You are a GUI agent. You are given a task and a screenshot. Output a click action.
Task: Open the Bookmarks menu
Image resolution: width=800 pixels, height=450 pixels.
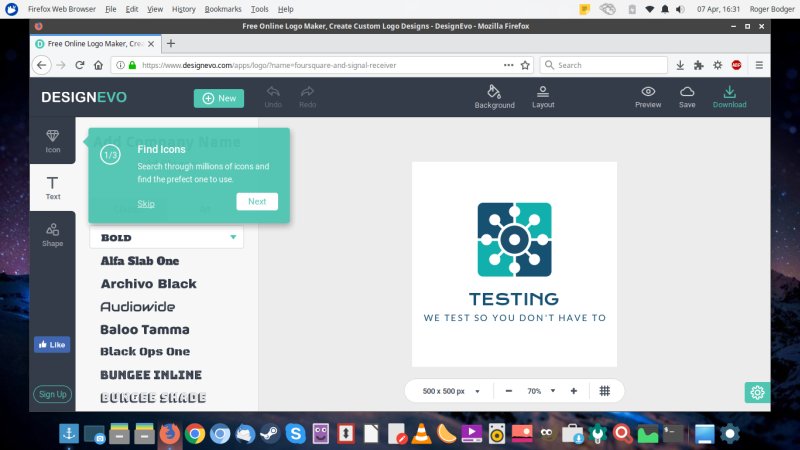[x=223, y=9]
